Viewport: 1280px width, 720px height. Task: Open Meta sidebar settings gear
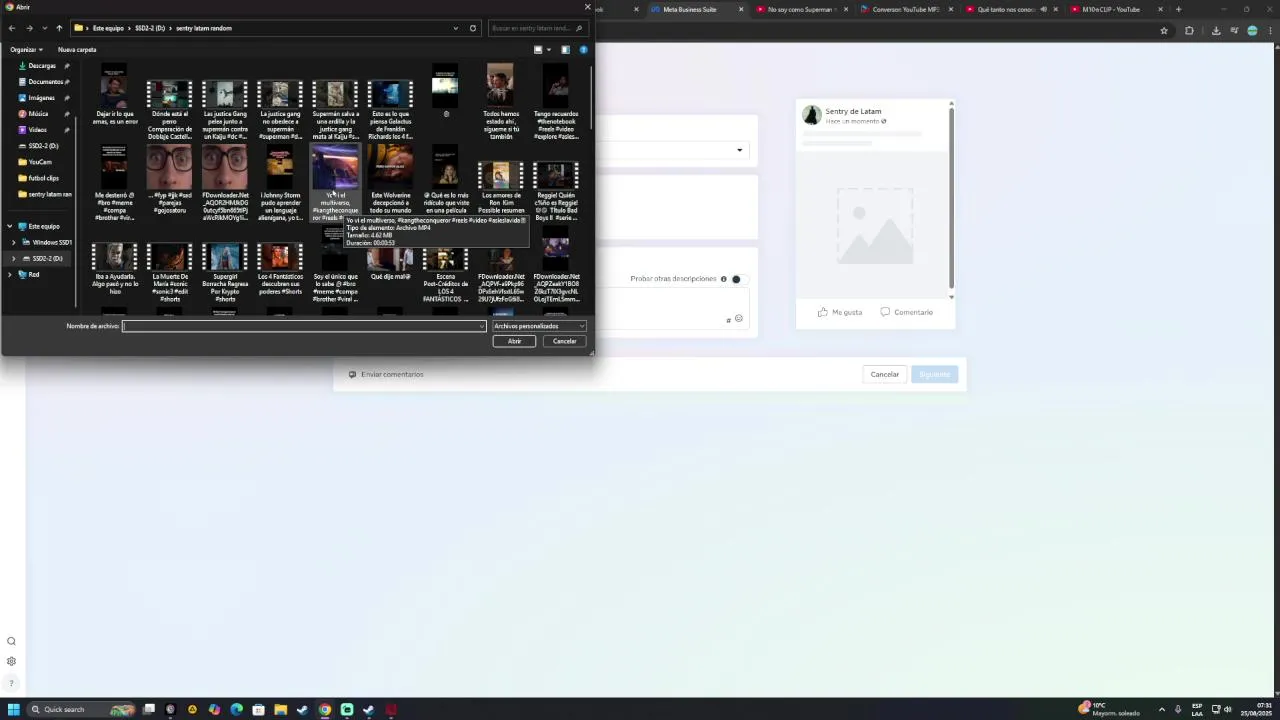coord(12,661)
